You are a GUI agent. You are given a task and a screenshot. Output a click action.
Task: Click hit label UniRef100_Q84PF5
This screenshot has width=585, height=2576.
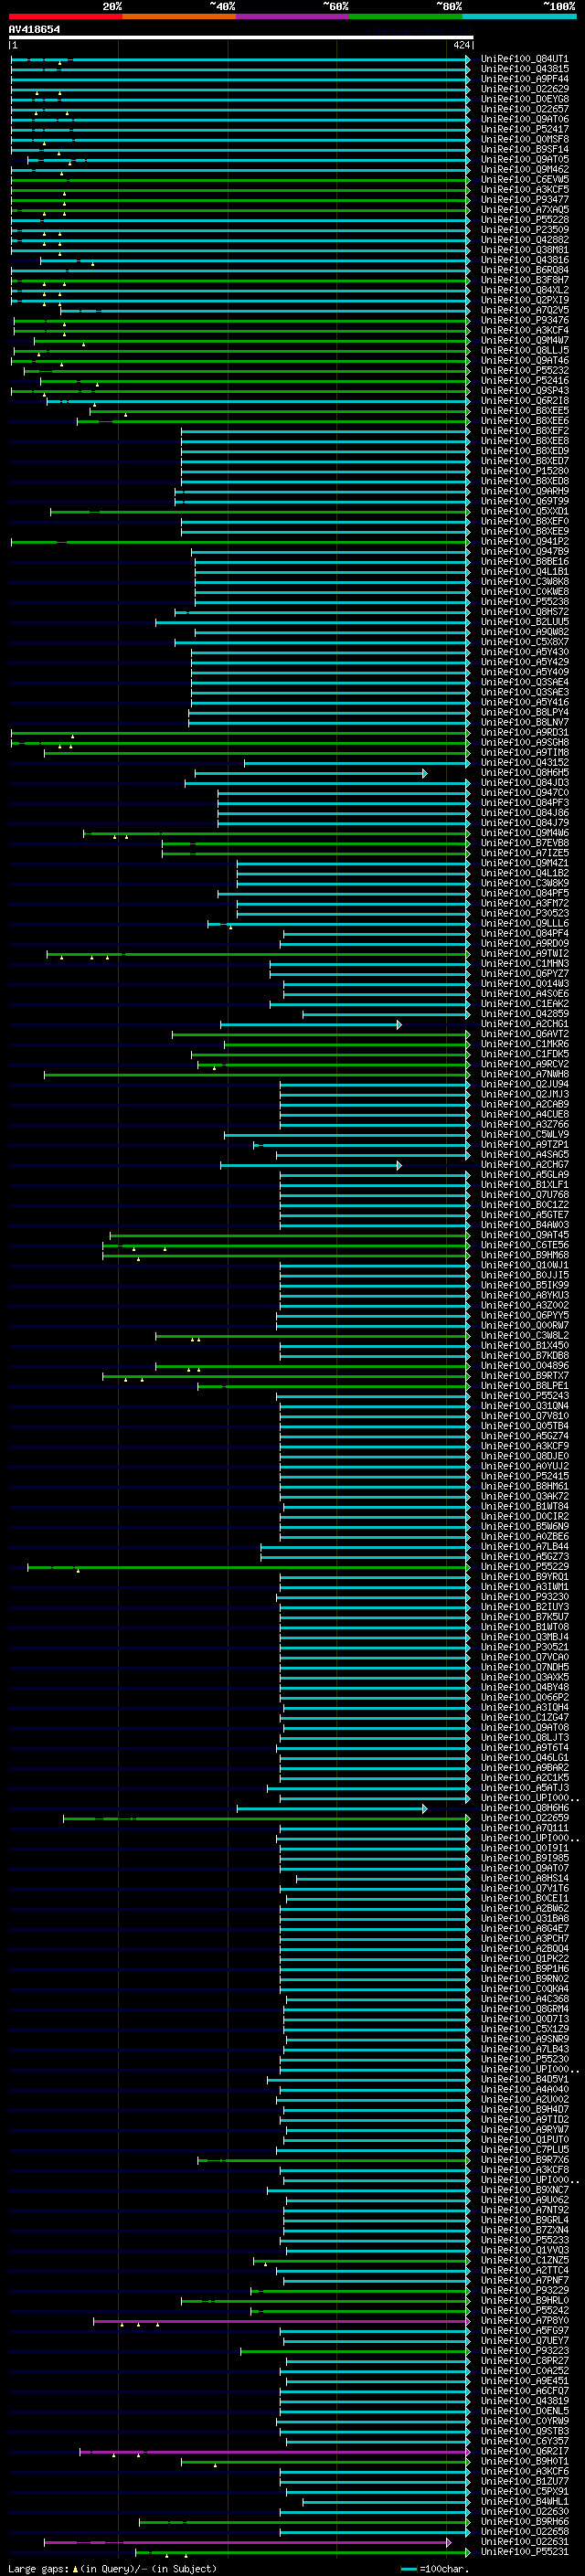(524, 893)
